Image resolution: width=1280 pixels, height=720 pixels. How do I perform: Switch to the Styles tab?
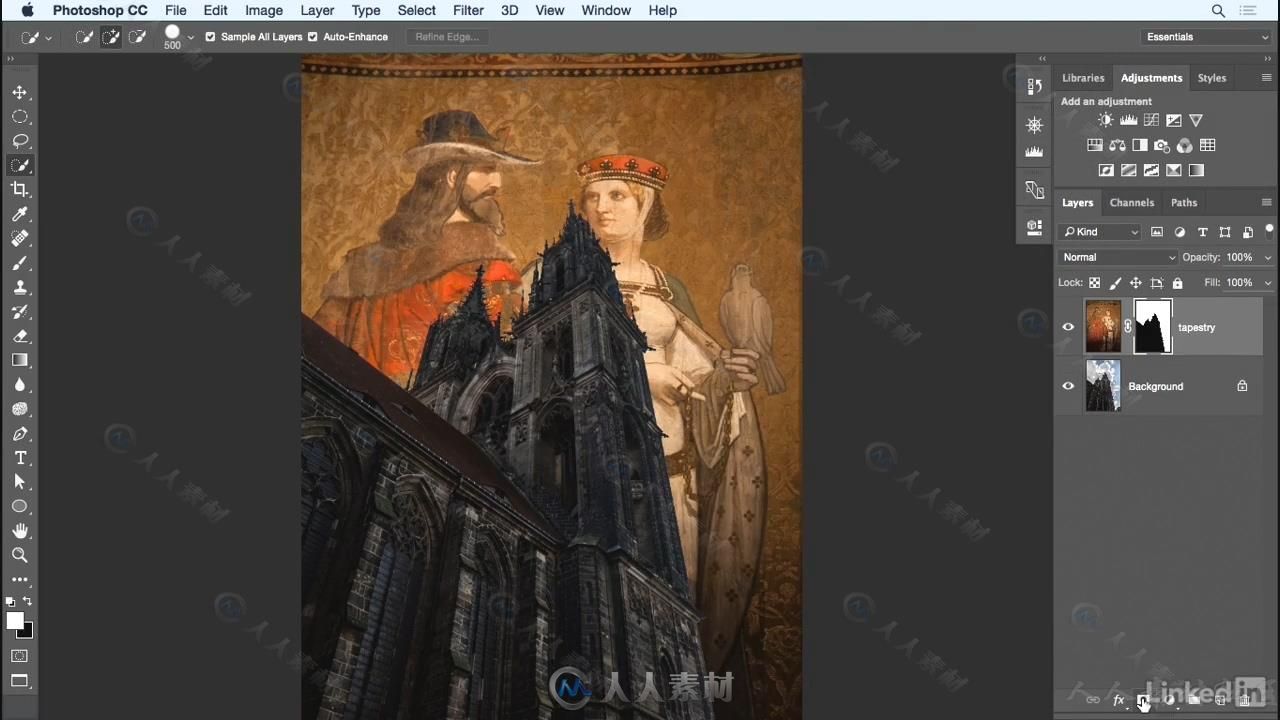[x=1212, y=78]
